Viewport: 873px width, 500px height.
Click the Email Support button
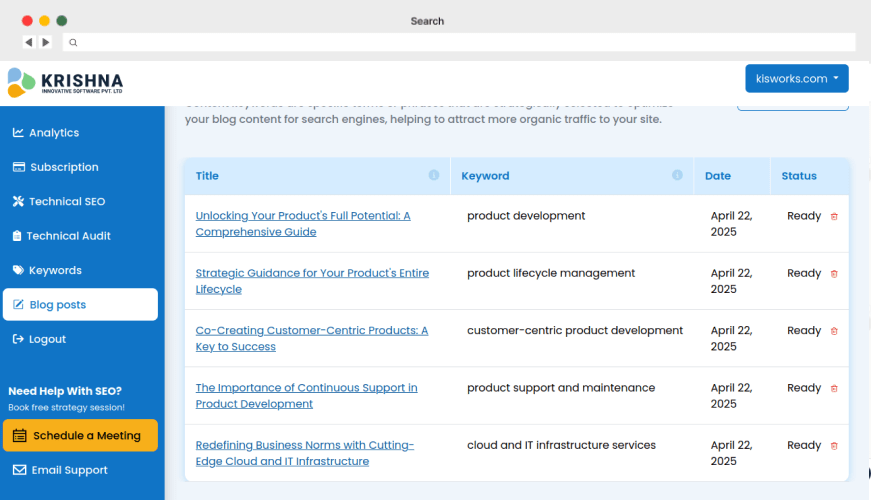[69, 470]
